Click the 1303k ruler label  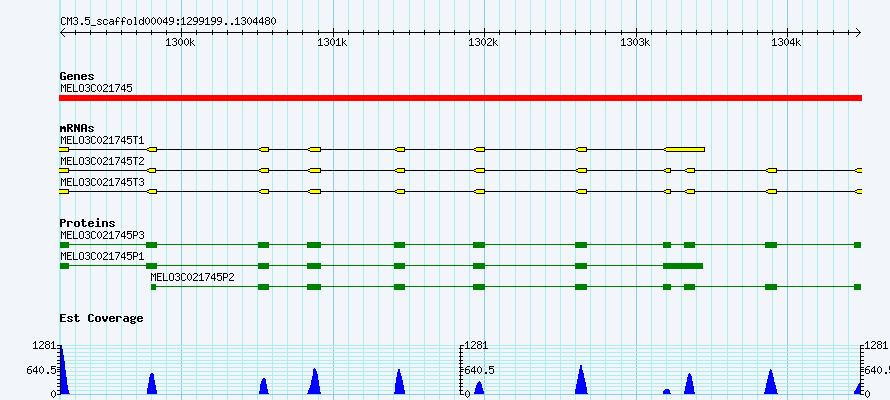tap(636, 43)
